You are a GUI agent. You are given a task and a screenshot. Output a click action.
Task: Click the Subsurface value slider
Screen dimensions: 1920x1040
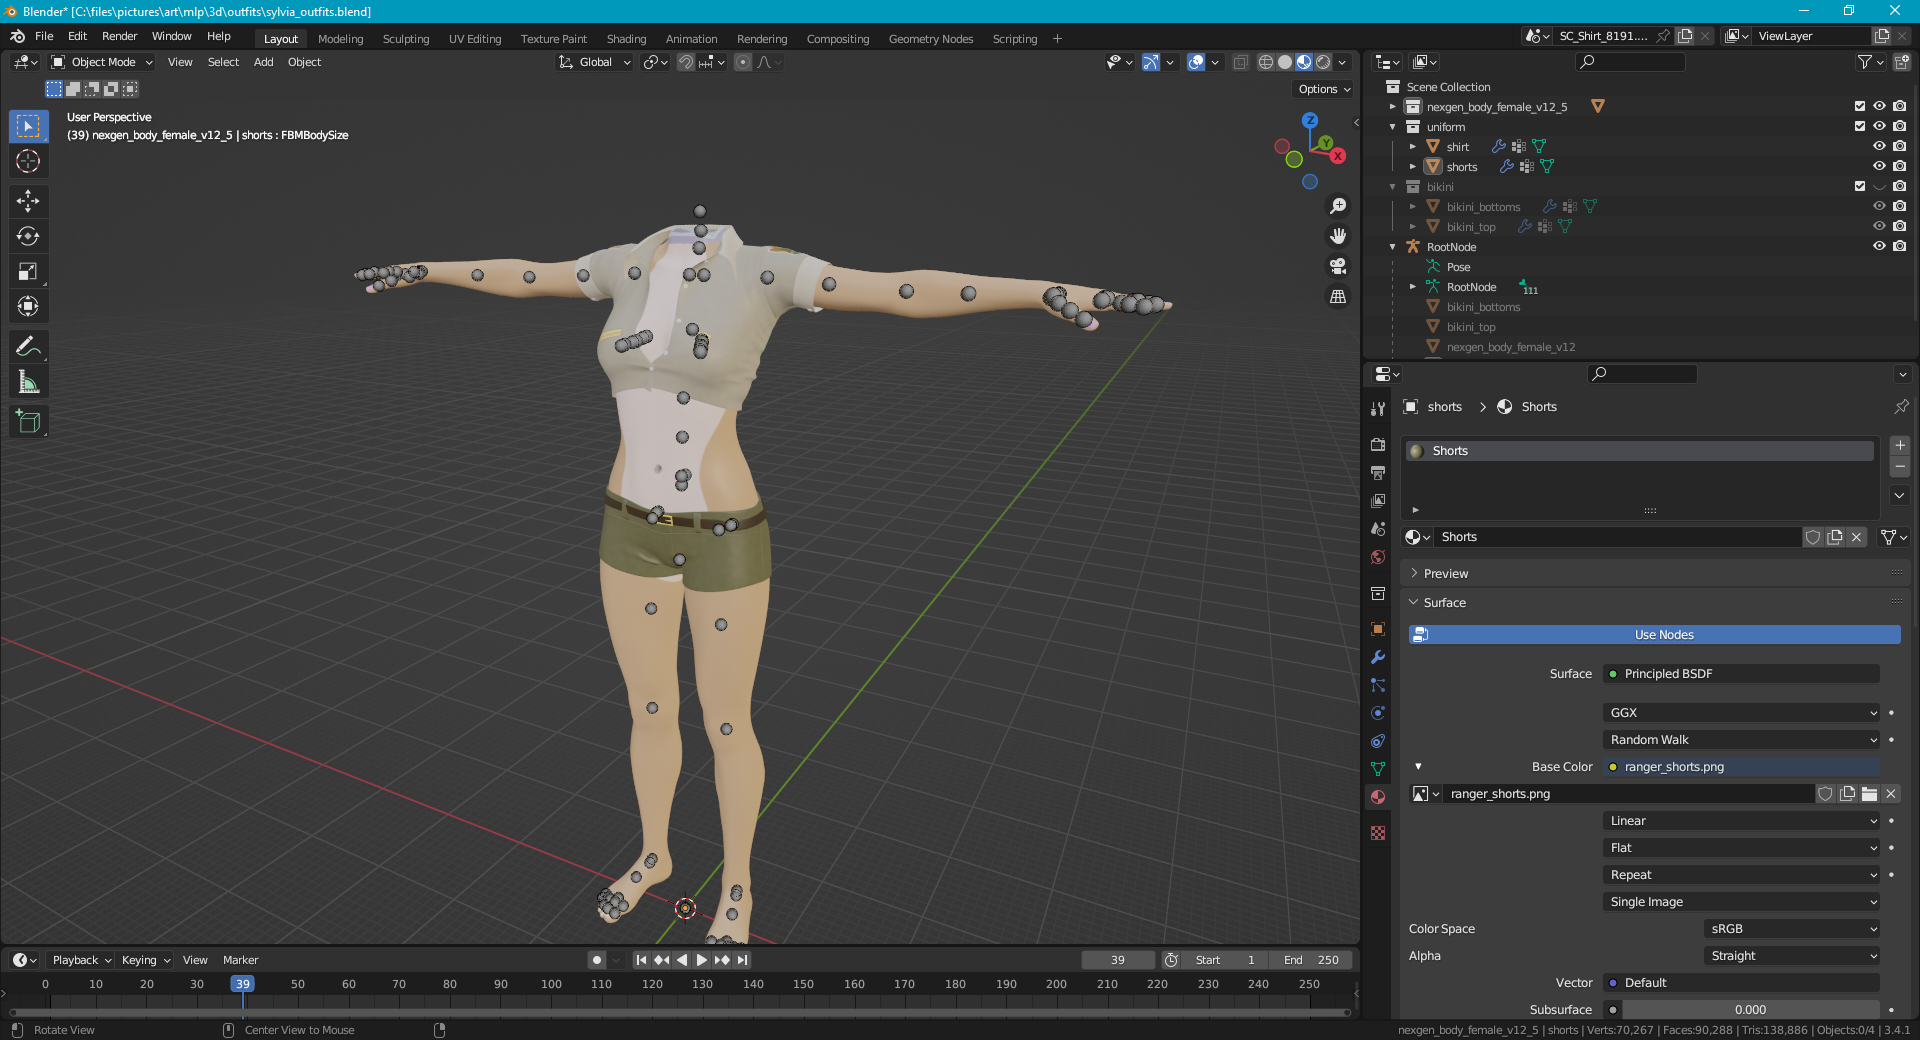(x=1750, y=1010)
